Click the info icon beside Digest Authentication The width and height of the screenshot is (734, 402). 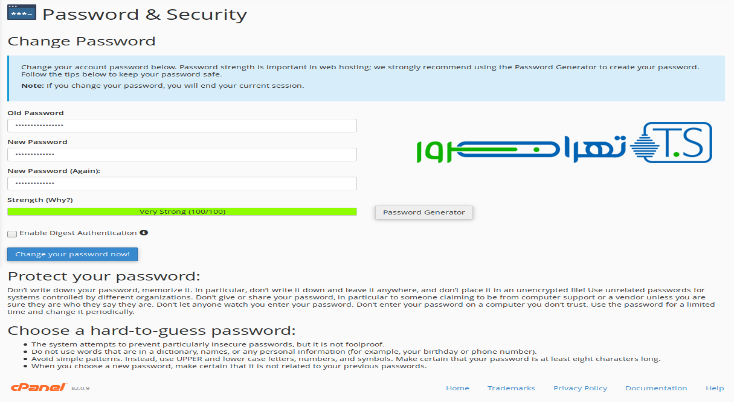pos(144,232)
